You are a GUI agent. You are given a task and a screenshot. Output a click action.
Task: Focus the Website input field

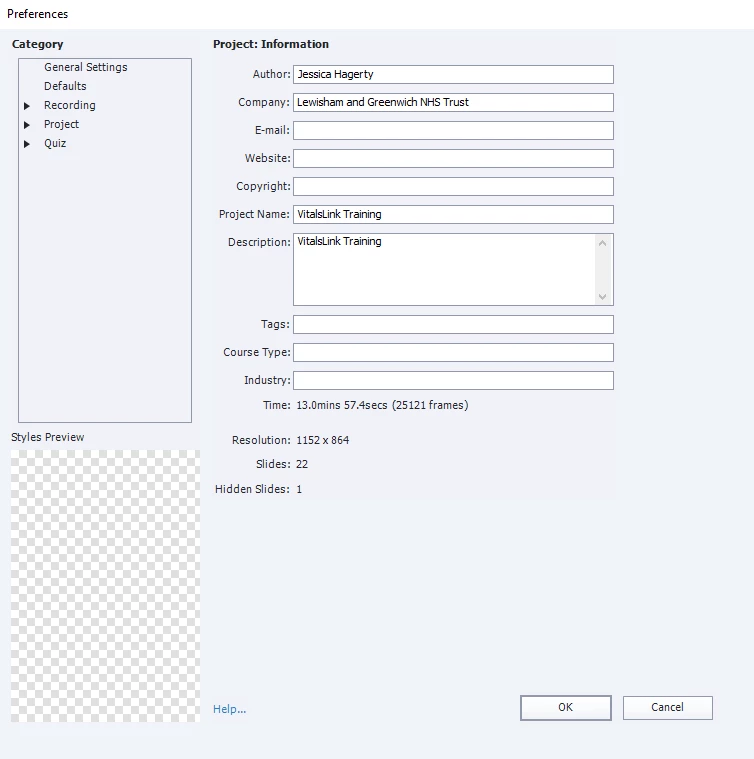(453, 159)
